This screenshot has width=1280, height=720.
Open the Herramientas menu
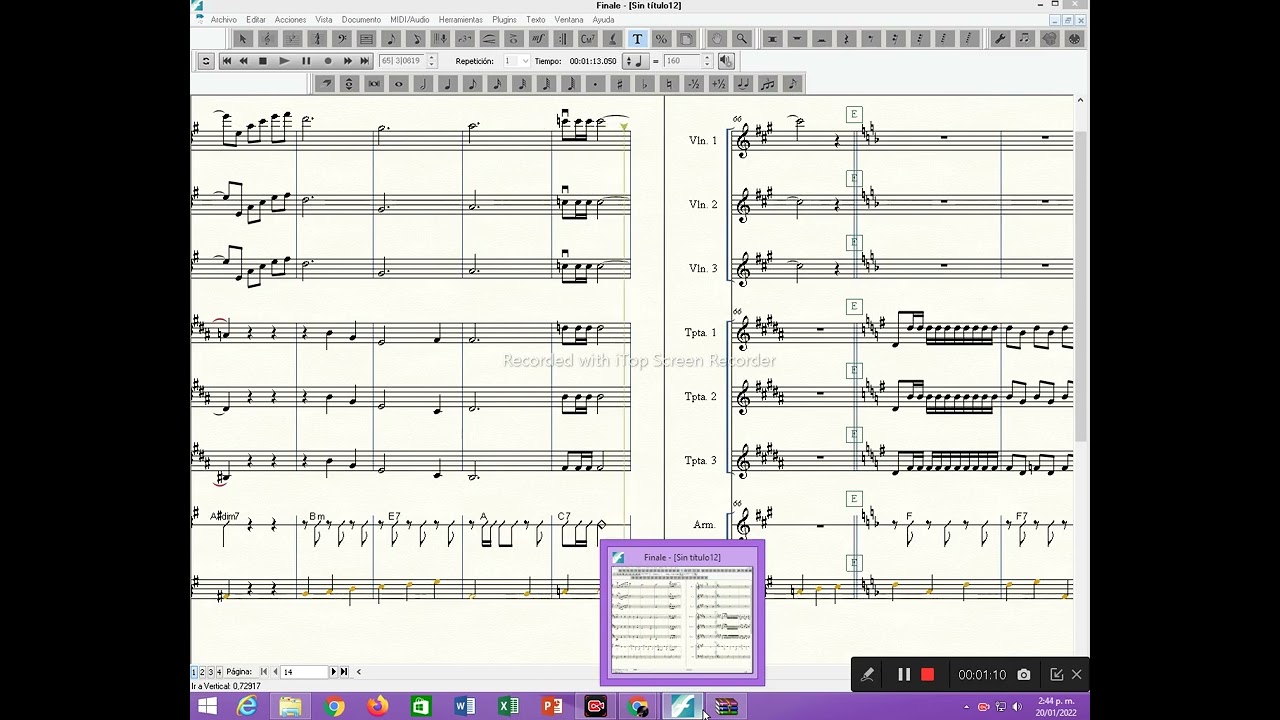[460, 19]
